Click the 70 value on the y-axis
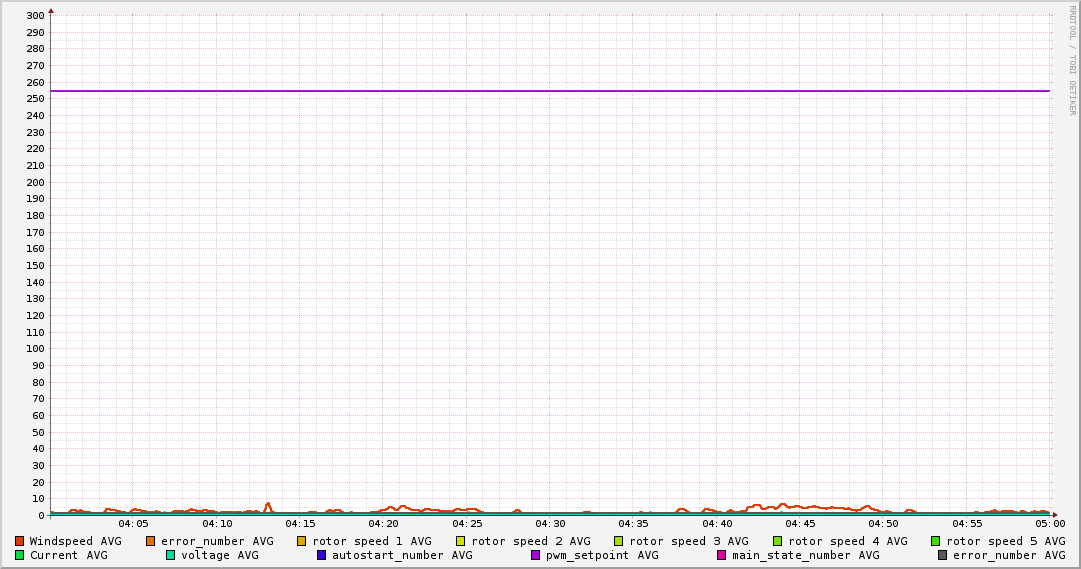Viewport: 1081px width, 569px height. [39, 399]
